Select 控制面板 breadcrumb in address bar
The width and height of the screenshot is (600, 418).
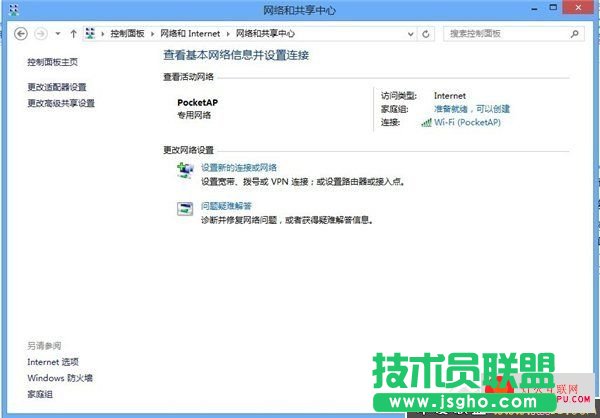127,34
